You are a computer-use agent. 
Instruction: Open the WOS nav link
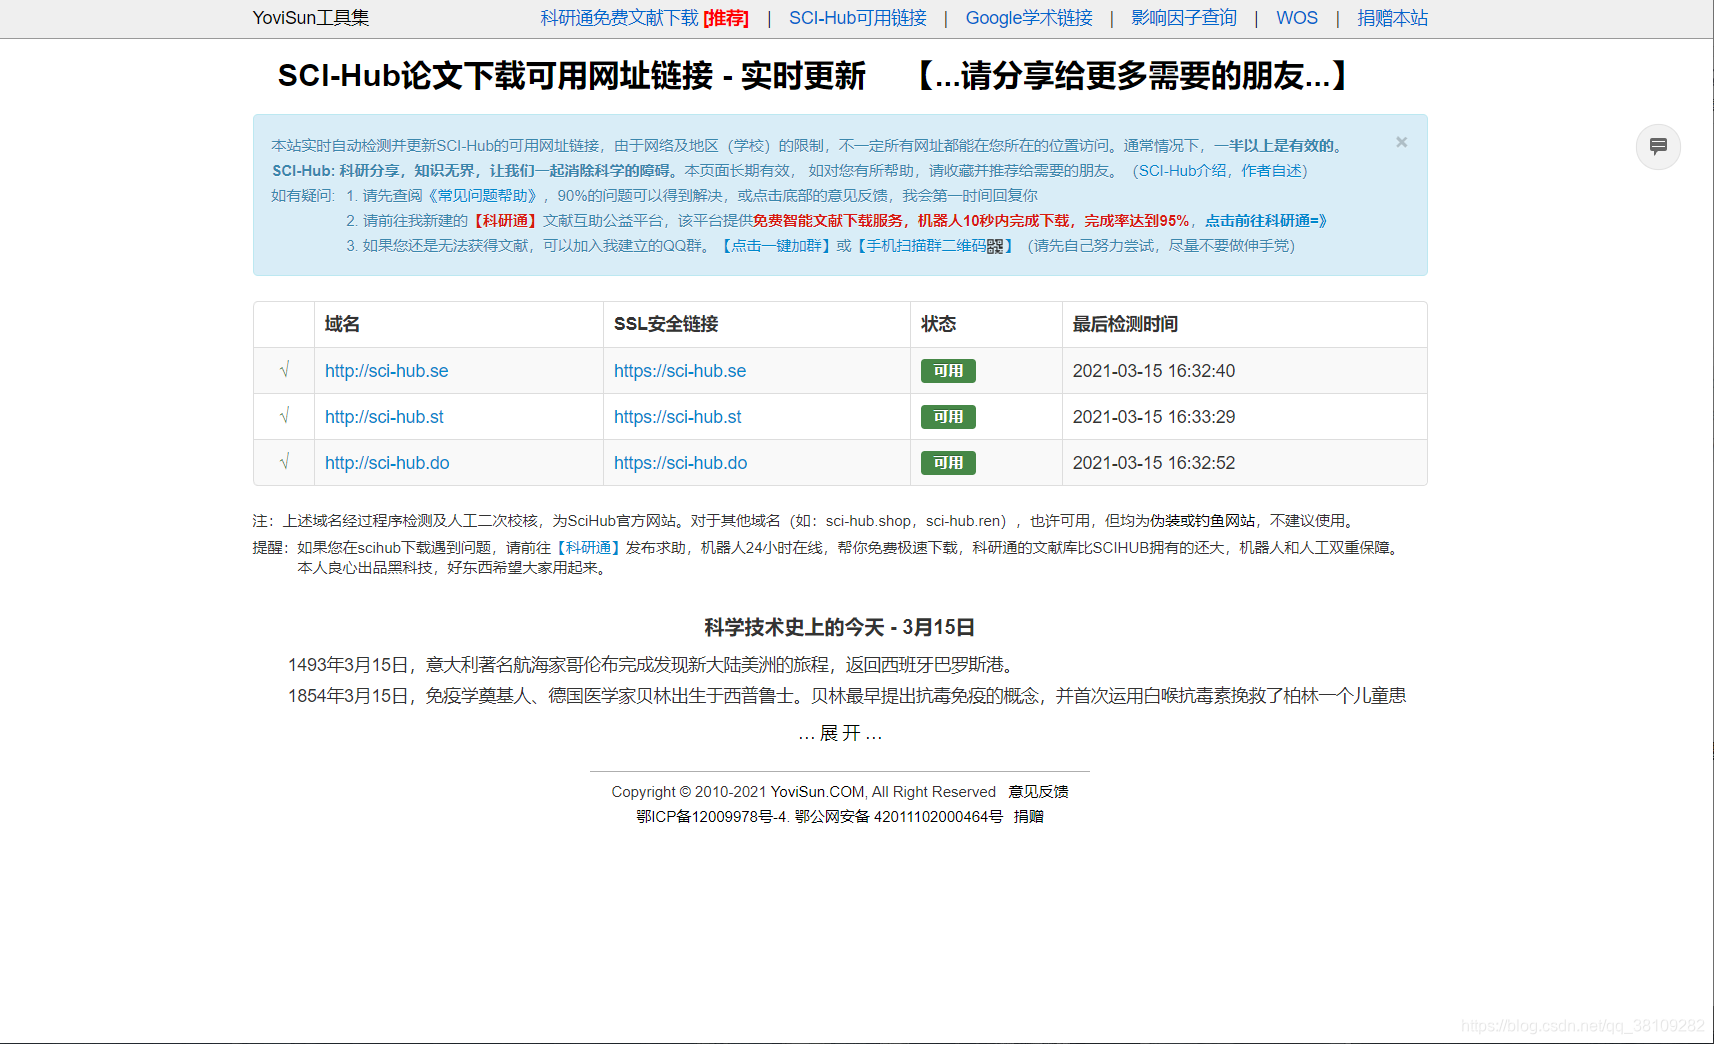[1296, 18]
